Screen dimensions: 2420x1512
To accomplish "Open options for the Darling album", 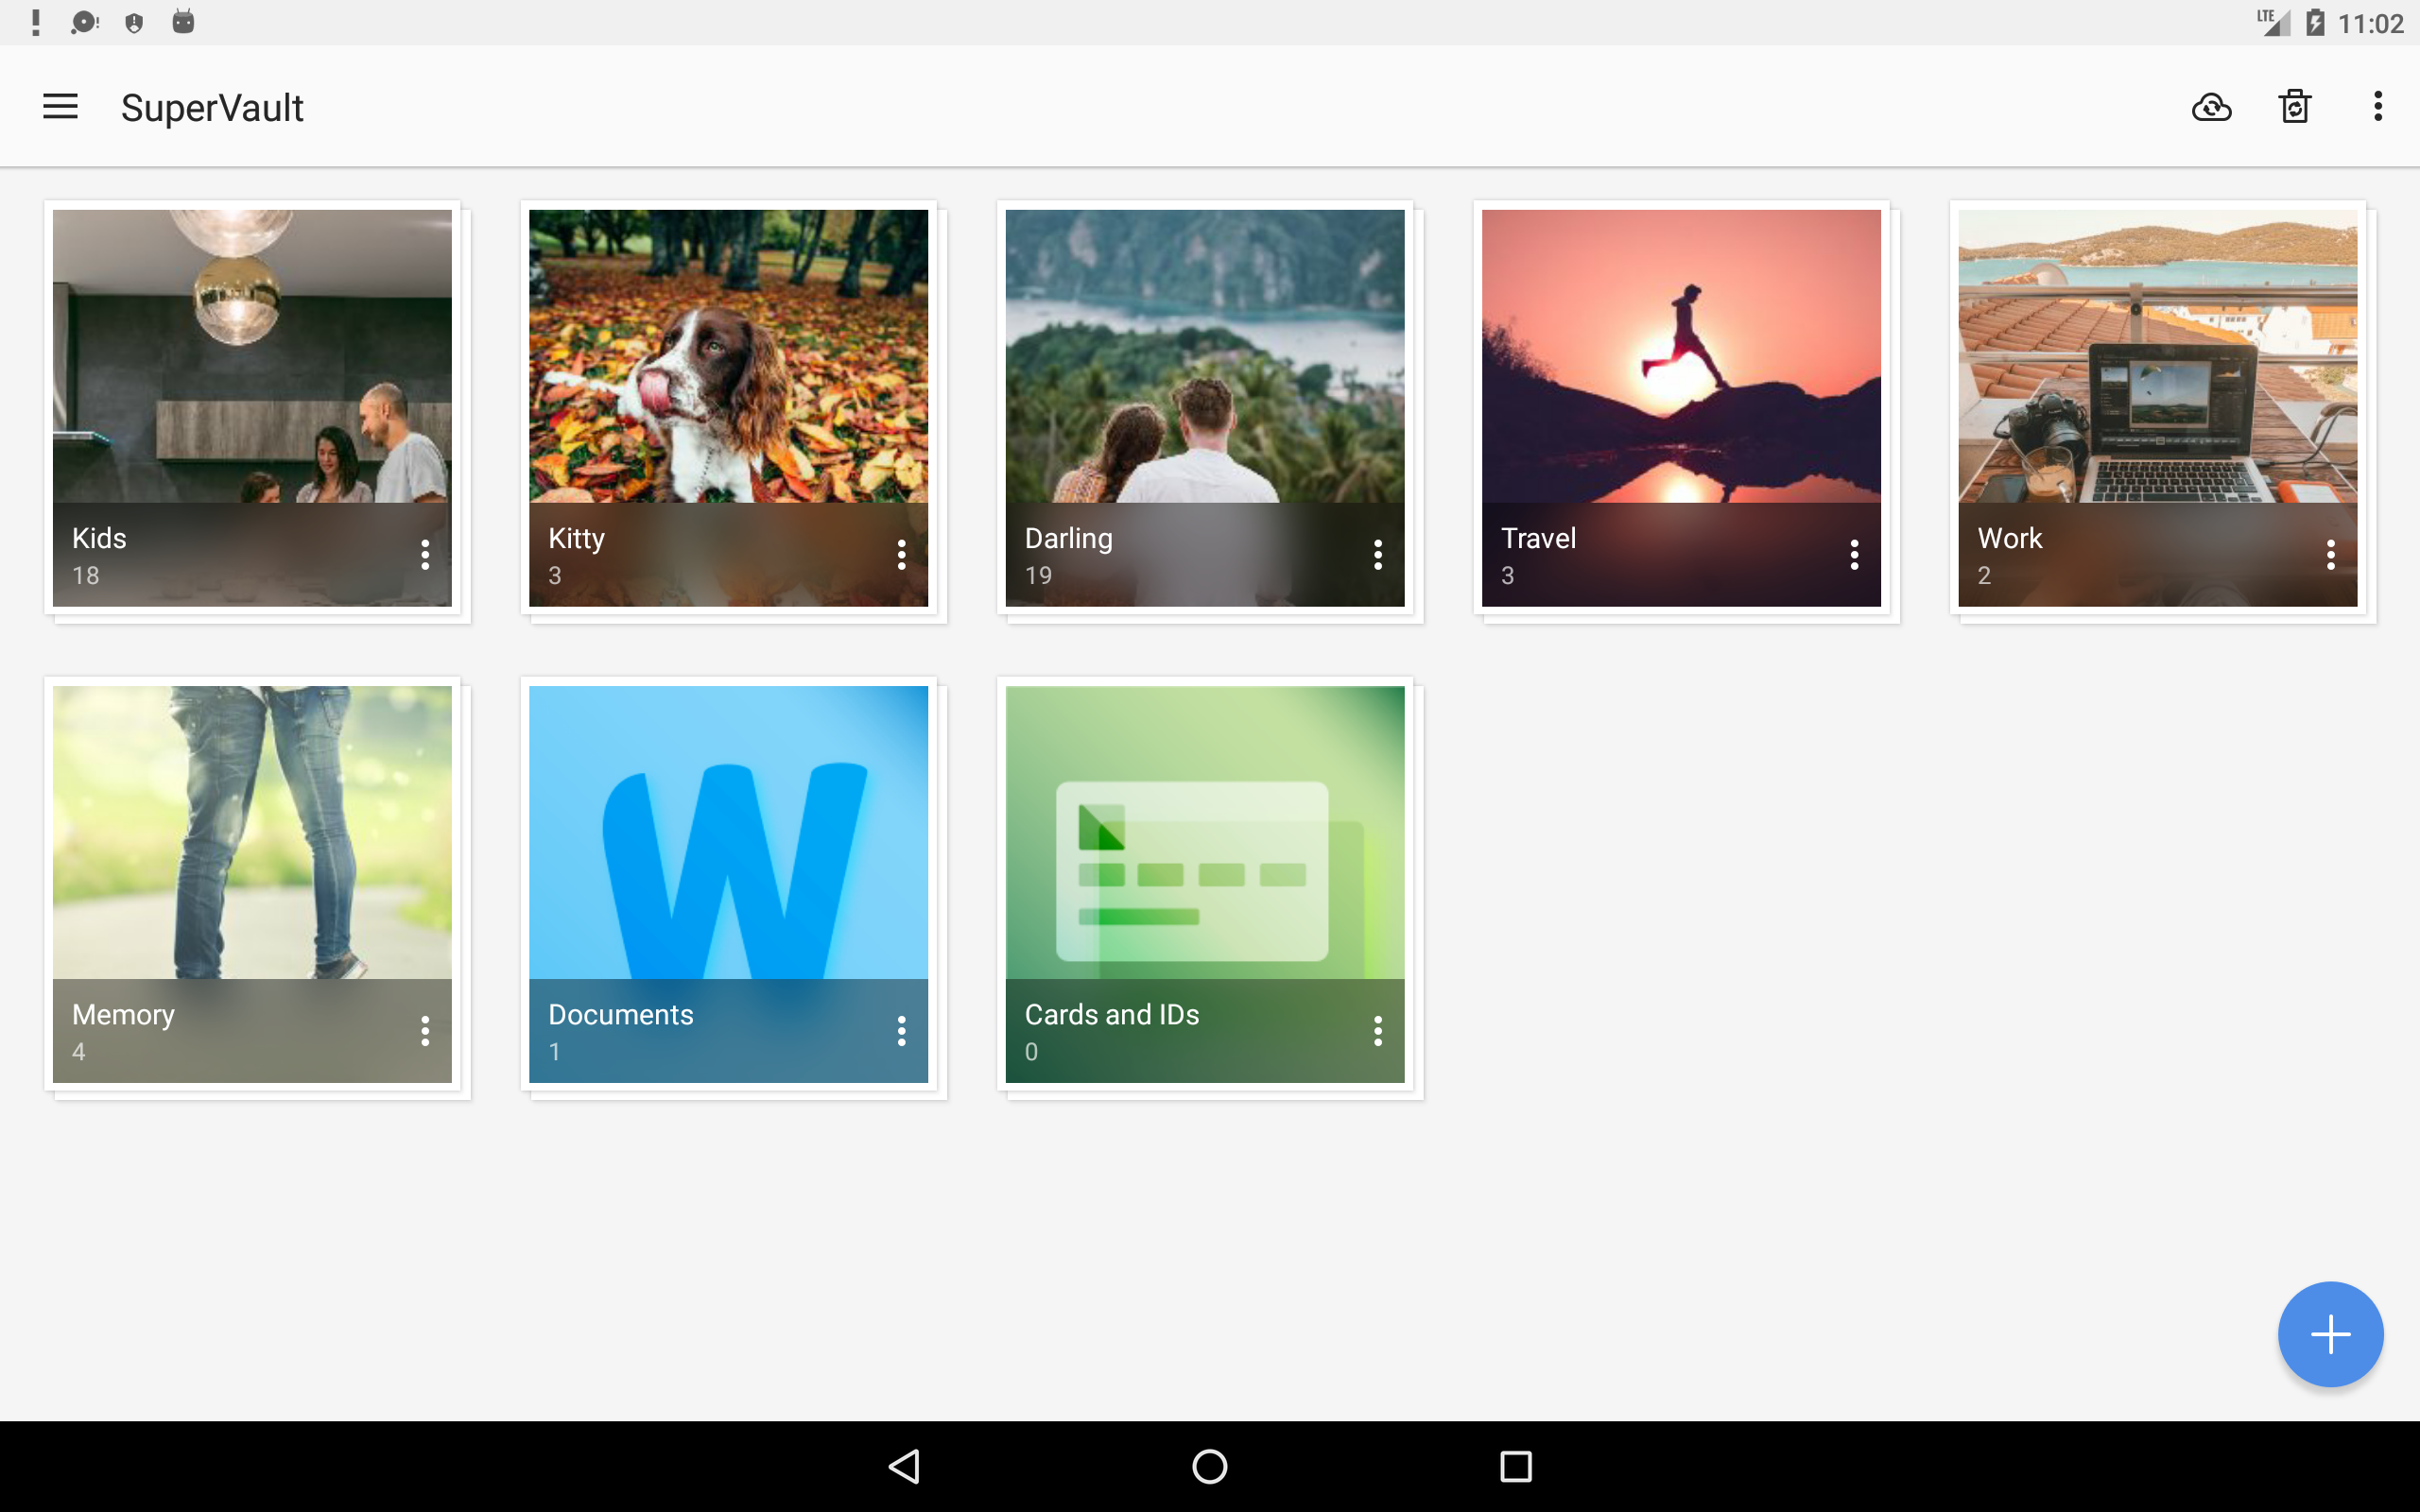I will click(x=1377, y=555).
